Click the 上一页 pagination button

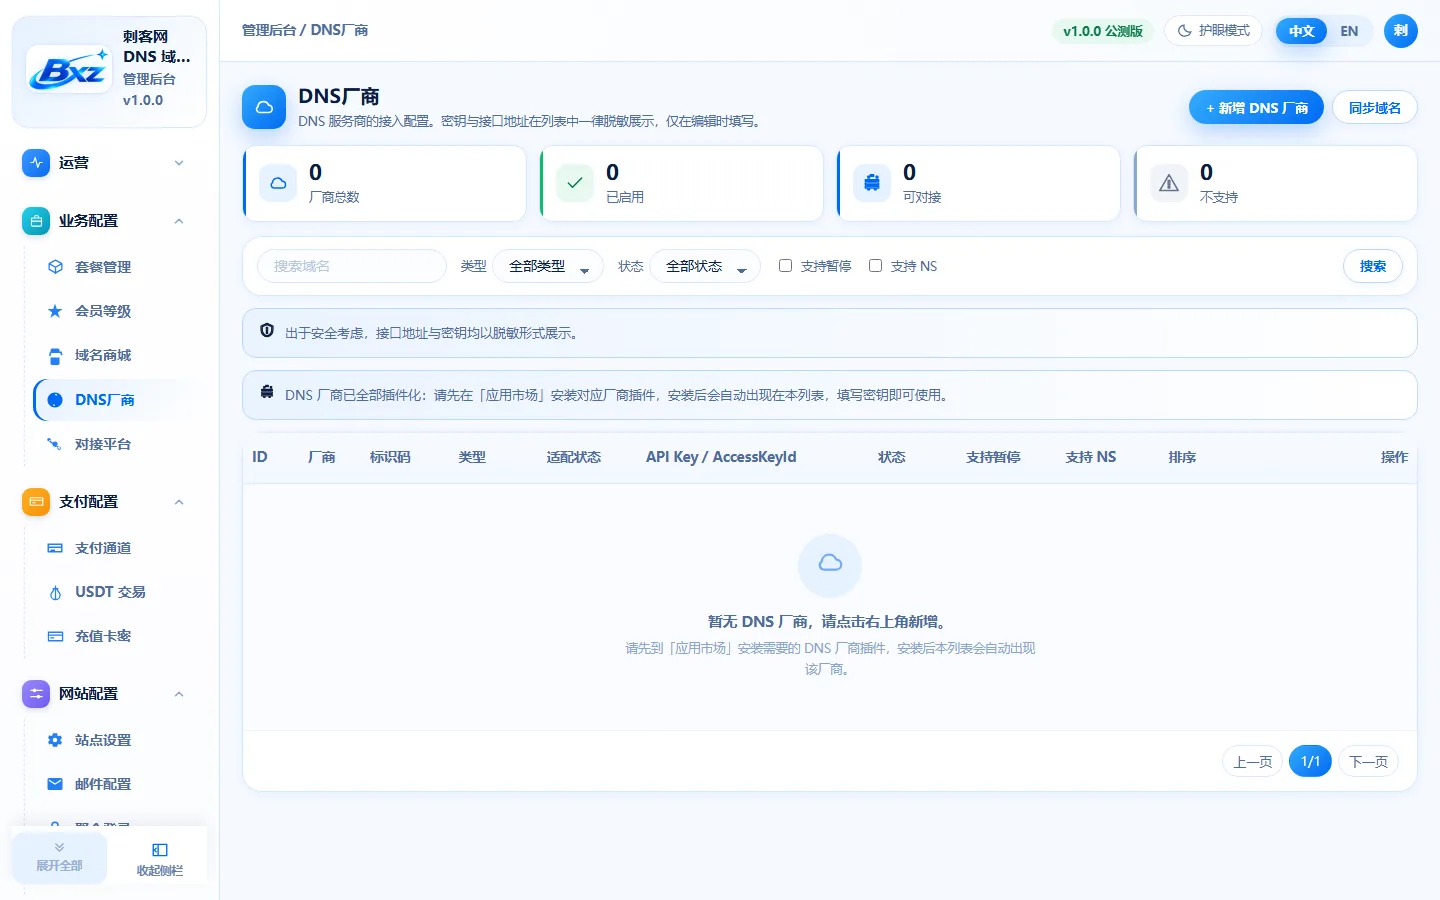point(1253,762)
